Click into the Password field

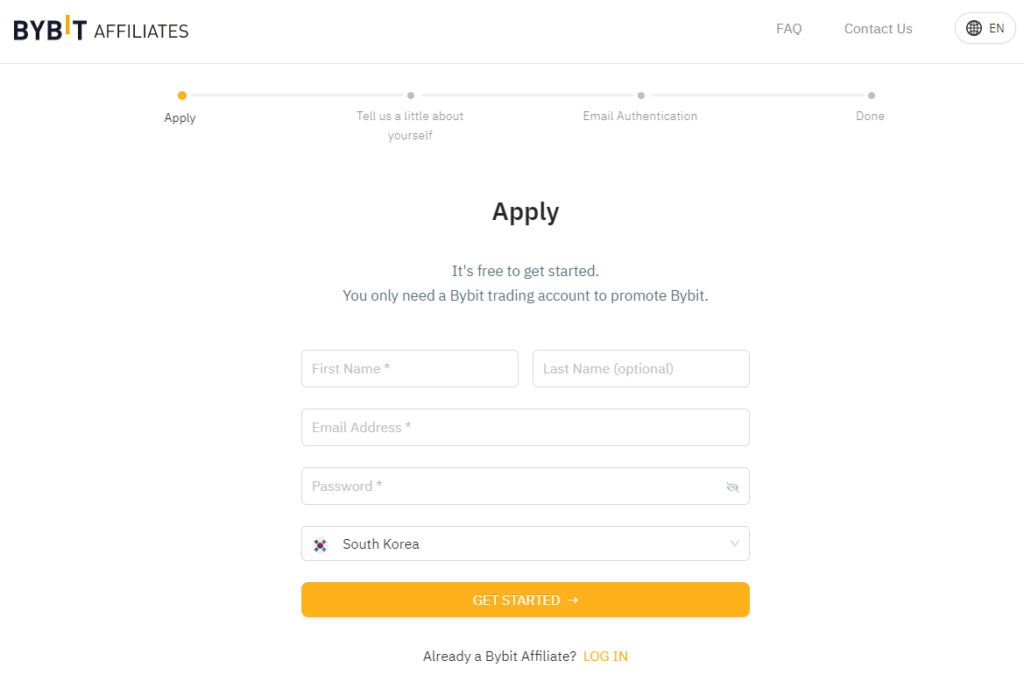[525, 486]
